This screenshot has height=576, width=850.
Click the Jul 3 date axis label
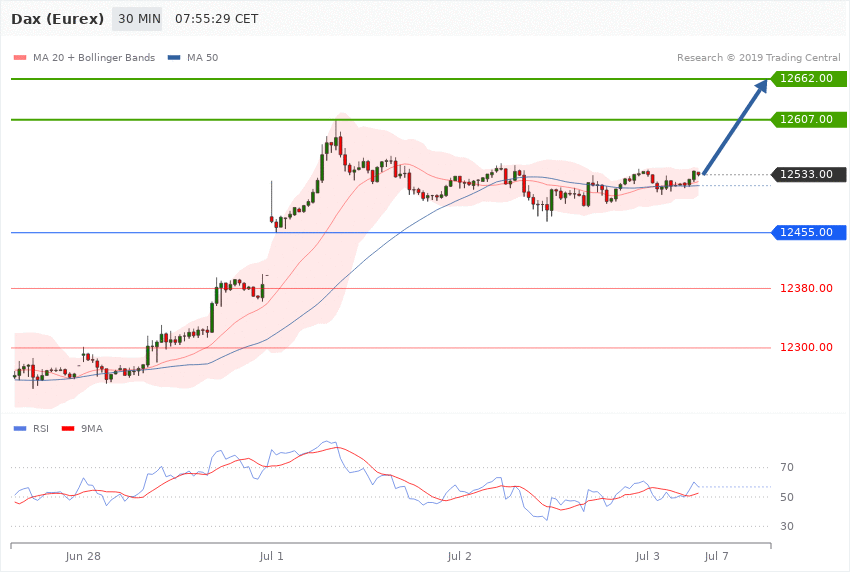[x=647, y=556]
